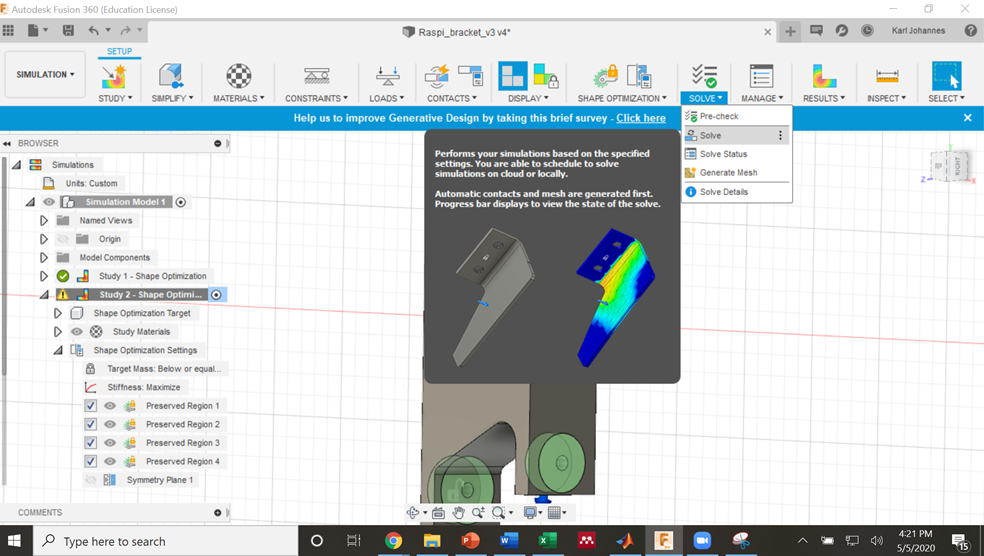Open the SIMULATION workspace dropdown

pyautogui.click(x=45, y=74)
